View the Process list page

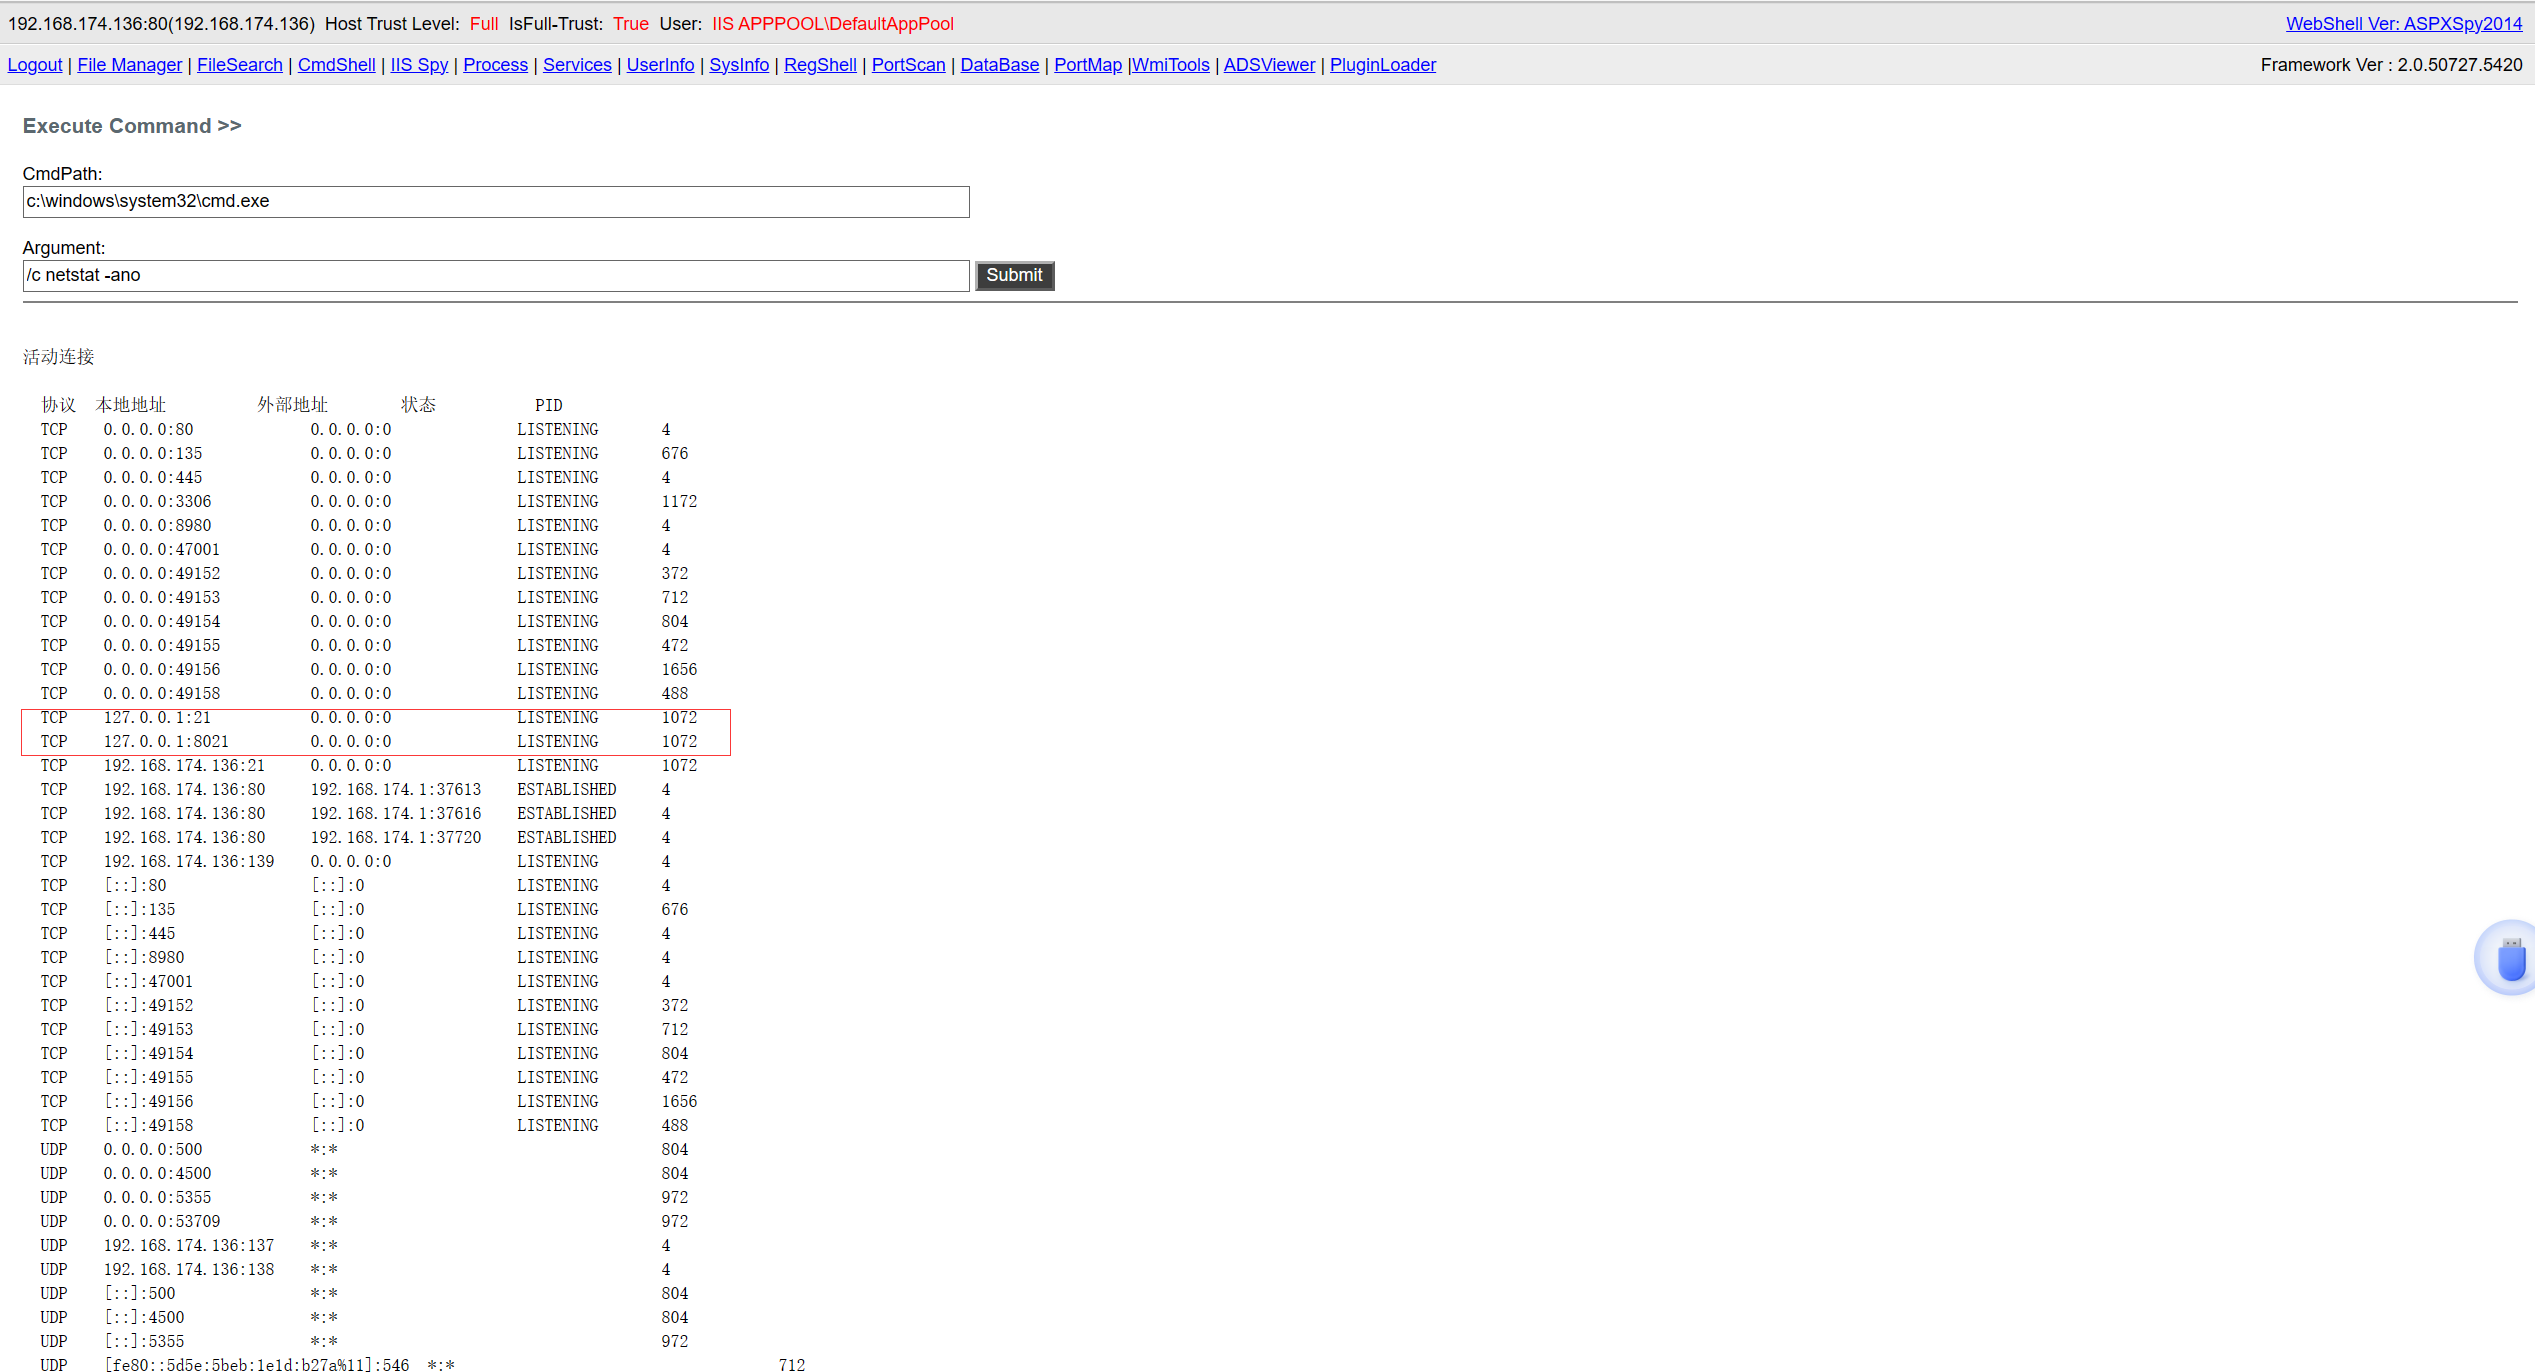(x=495, y=65)
